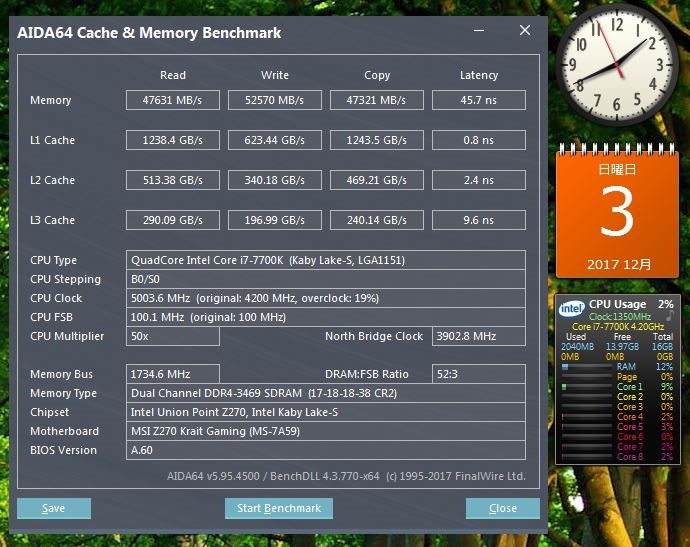This screenshot has height=547, width=690.
Task: Click Memory Bus value 1734.6 MHz
Action: point(172,374)
